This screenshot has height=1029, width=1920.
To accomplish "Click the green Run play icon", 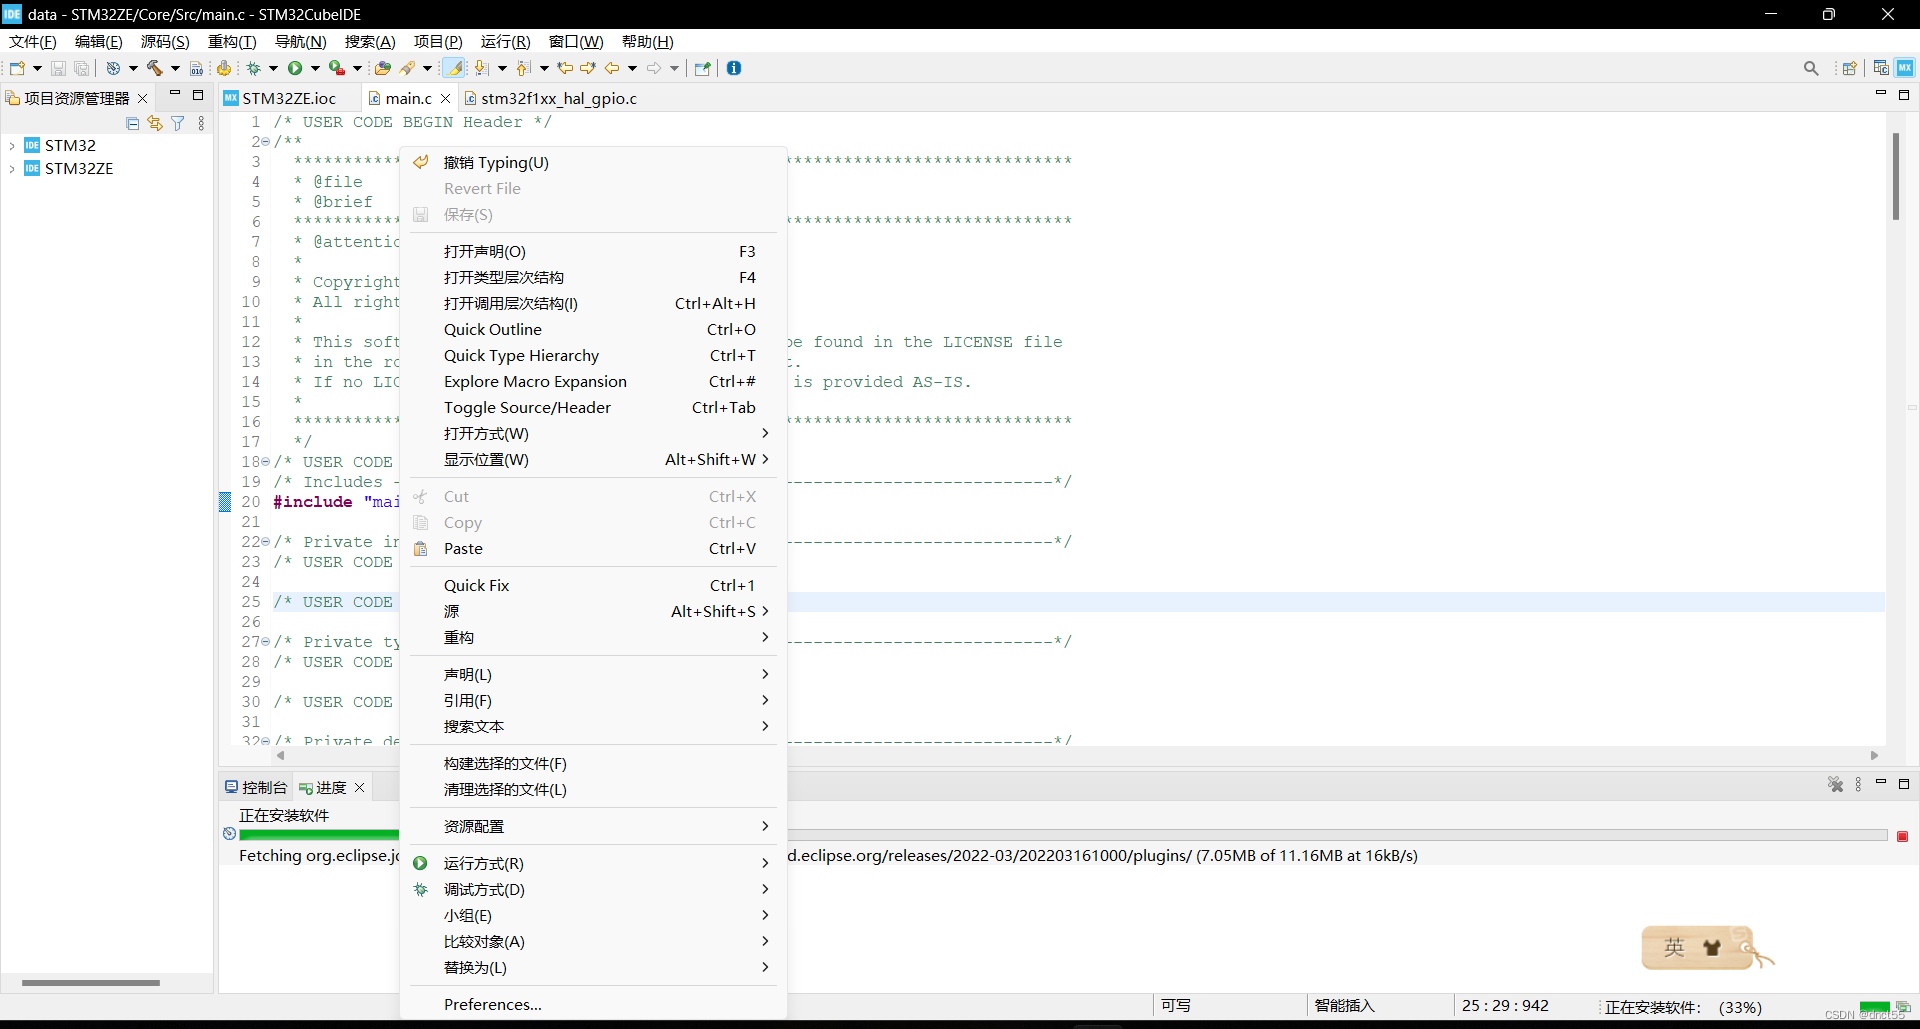I will tap(295, 68).
